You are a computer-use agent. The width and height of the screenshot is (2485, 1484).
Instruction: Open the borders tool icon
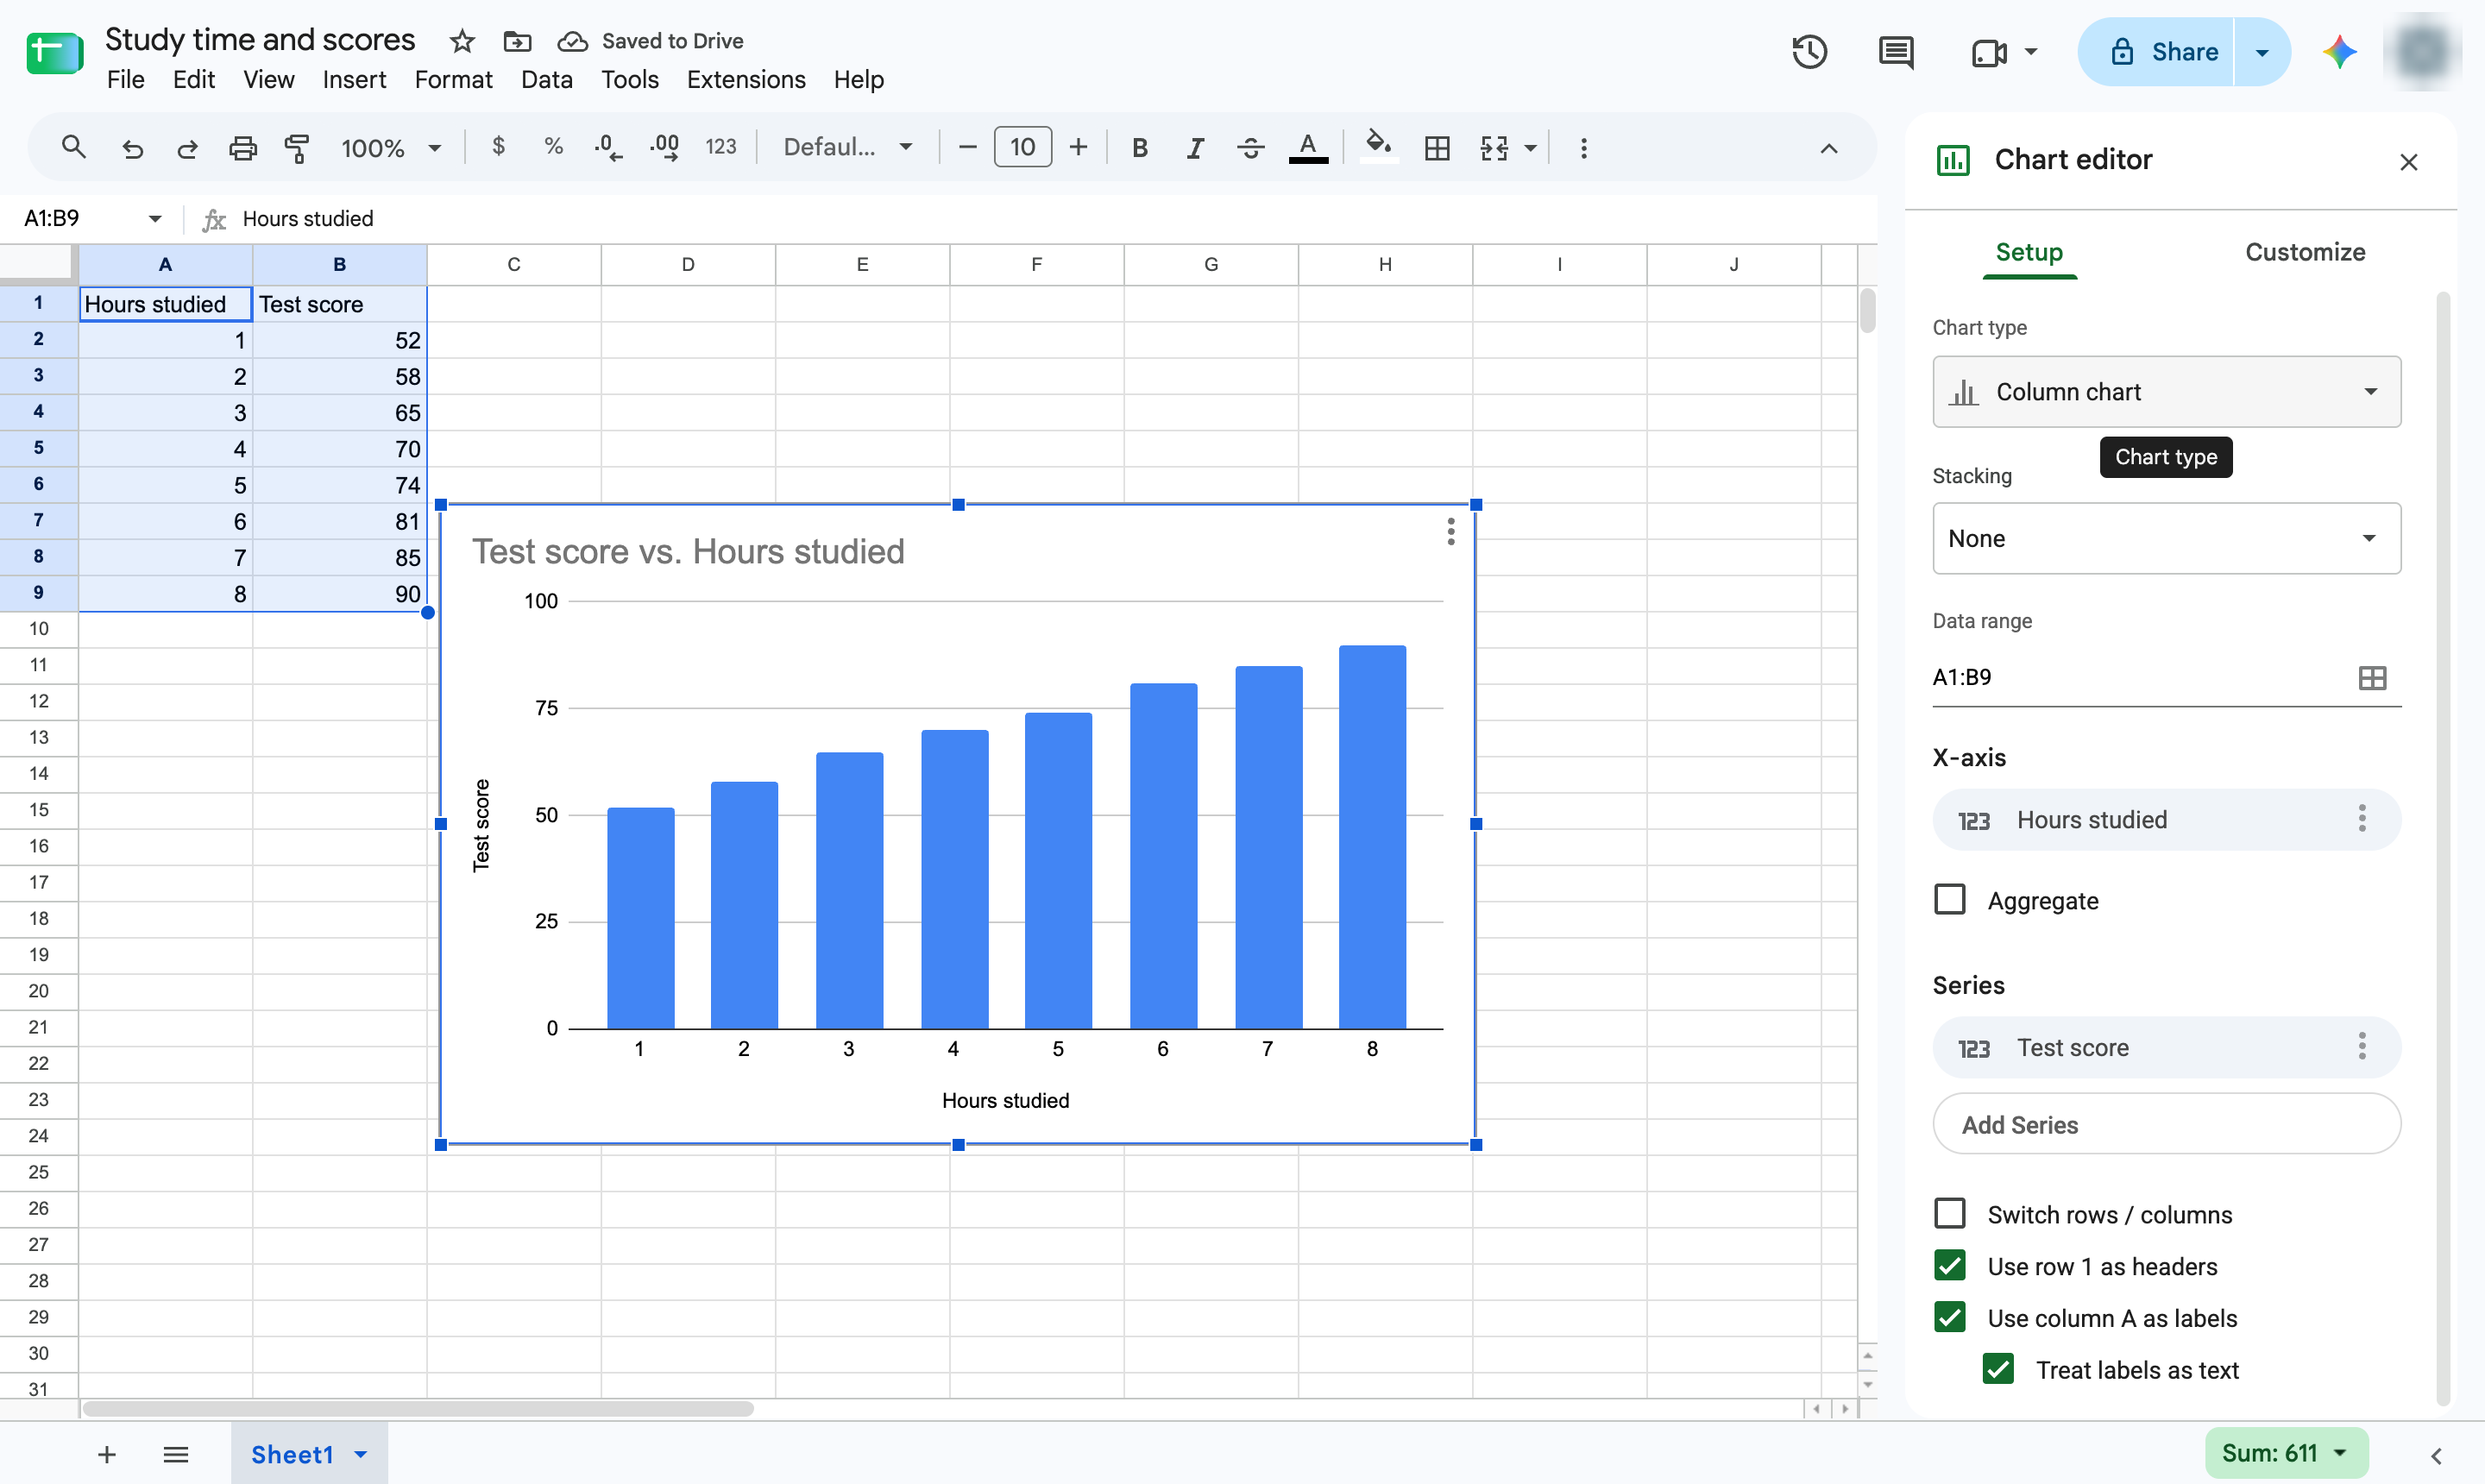[x=1437, y=148]
